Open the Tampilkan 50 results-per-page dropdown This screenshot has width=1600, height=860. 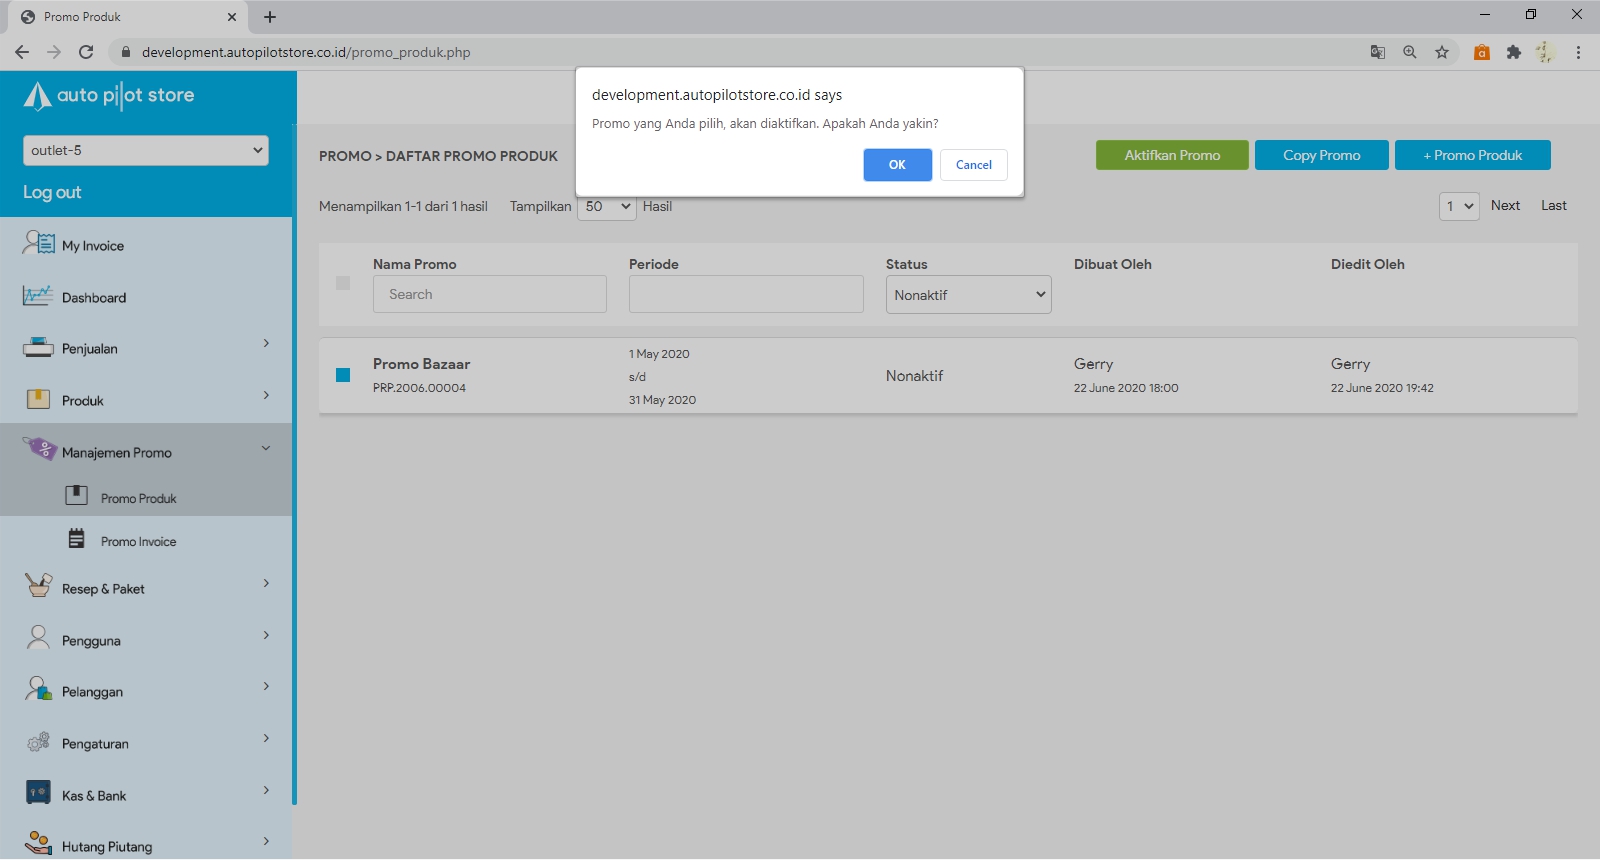click(x=606, y=207)
